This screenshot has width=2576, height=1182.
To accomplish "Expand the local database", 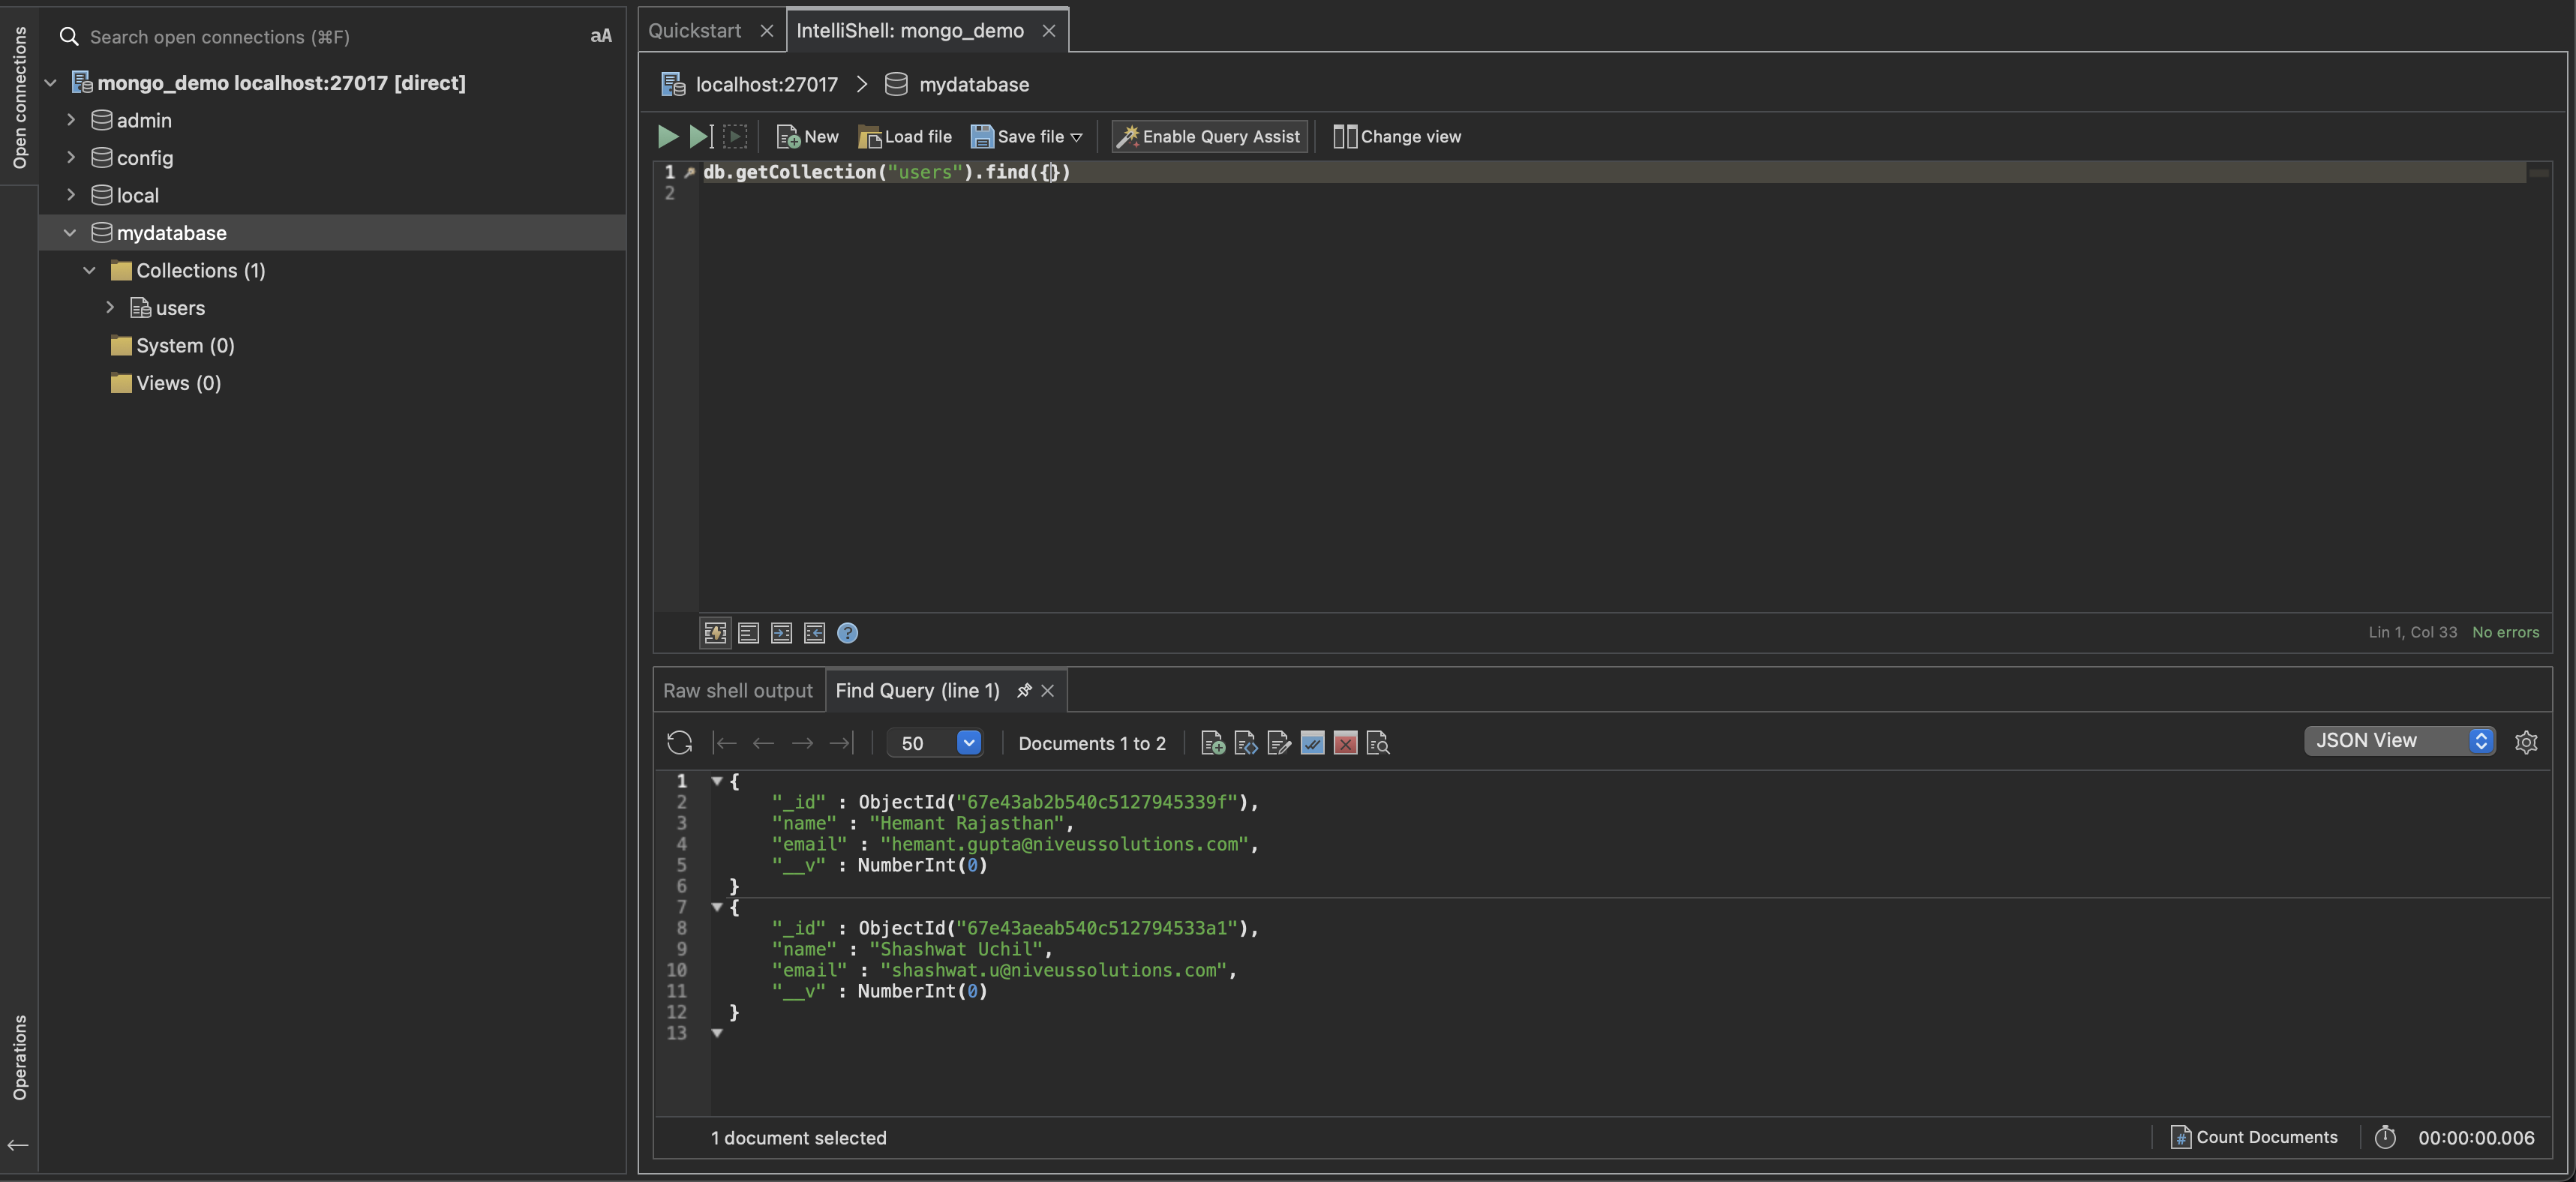I will 71,195.
